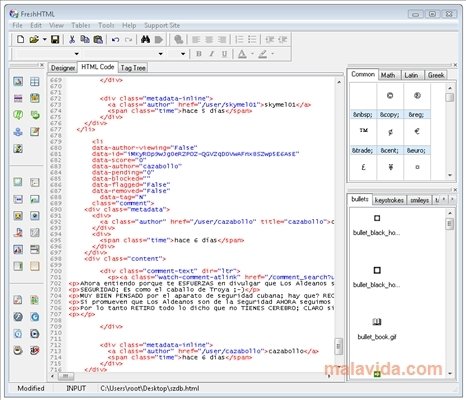466x400 pixels.
Task: Select the Greek symbols tab
Action: click(x=436, y=75)
